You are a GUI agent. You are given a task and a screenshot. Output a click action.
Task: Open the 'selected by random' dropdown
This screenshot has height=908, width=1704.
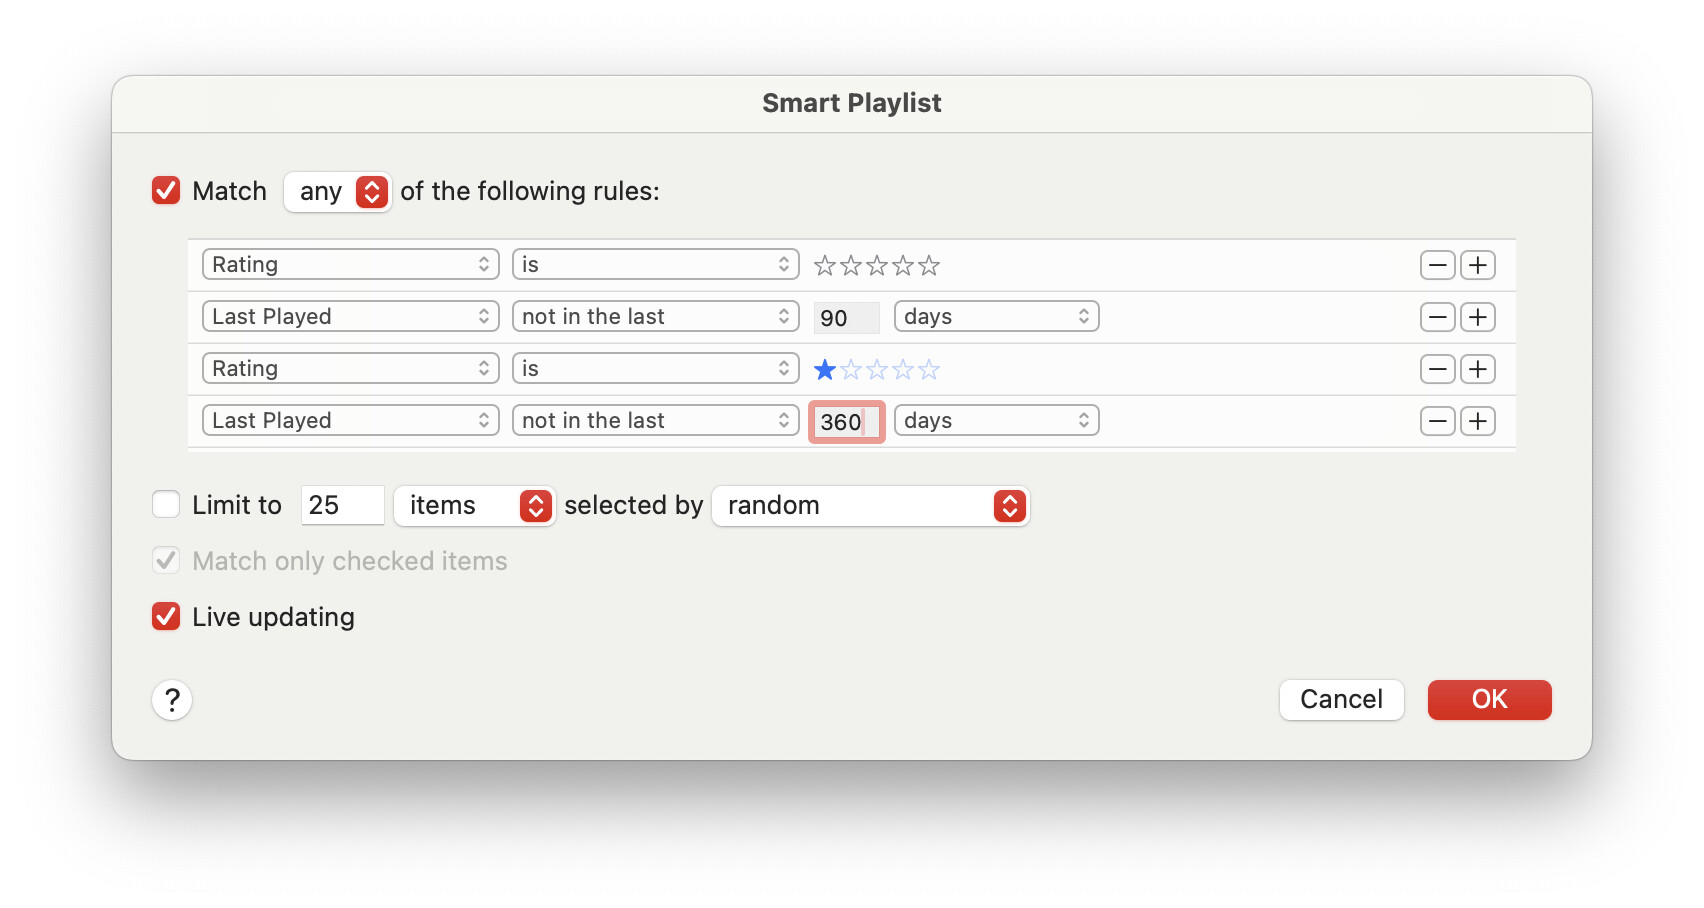(870, 506)
